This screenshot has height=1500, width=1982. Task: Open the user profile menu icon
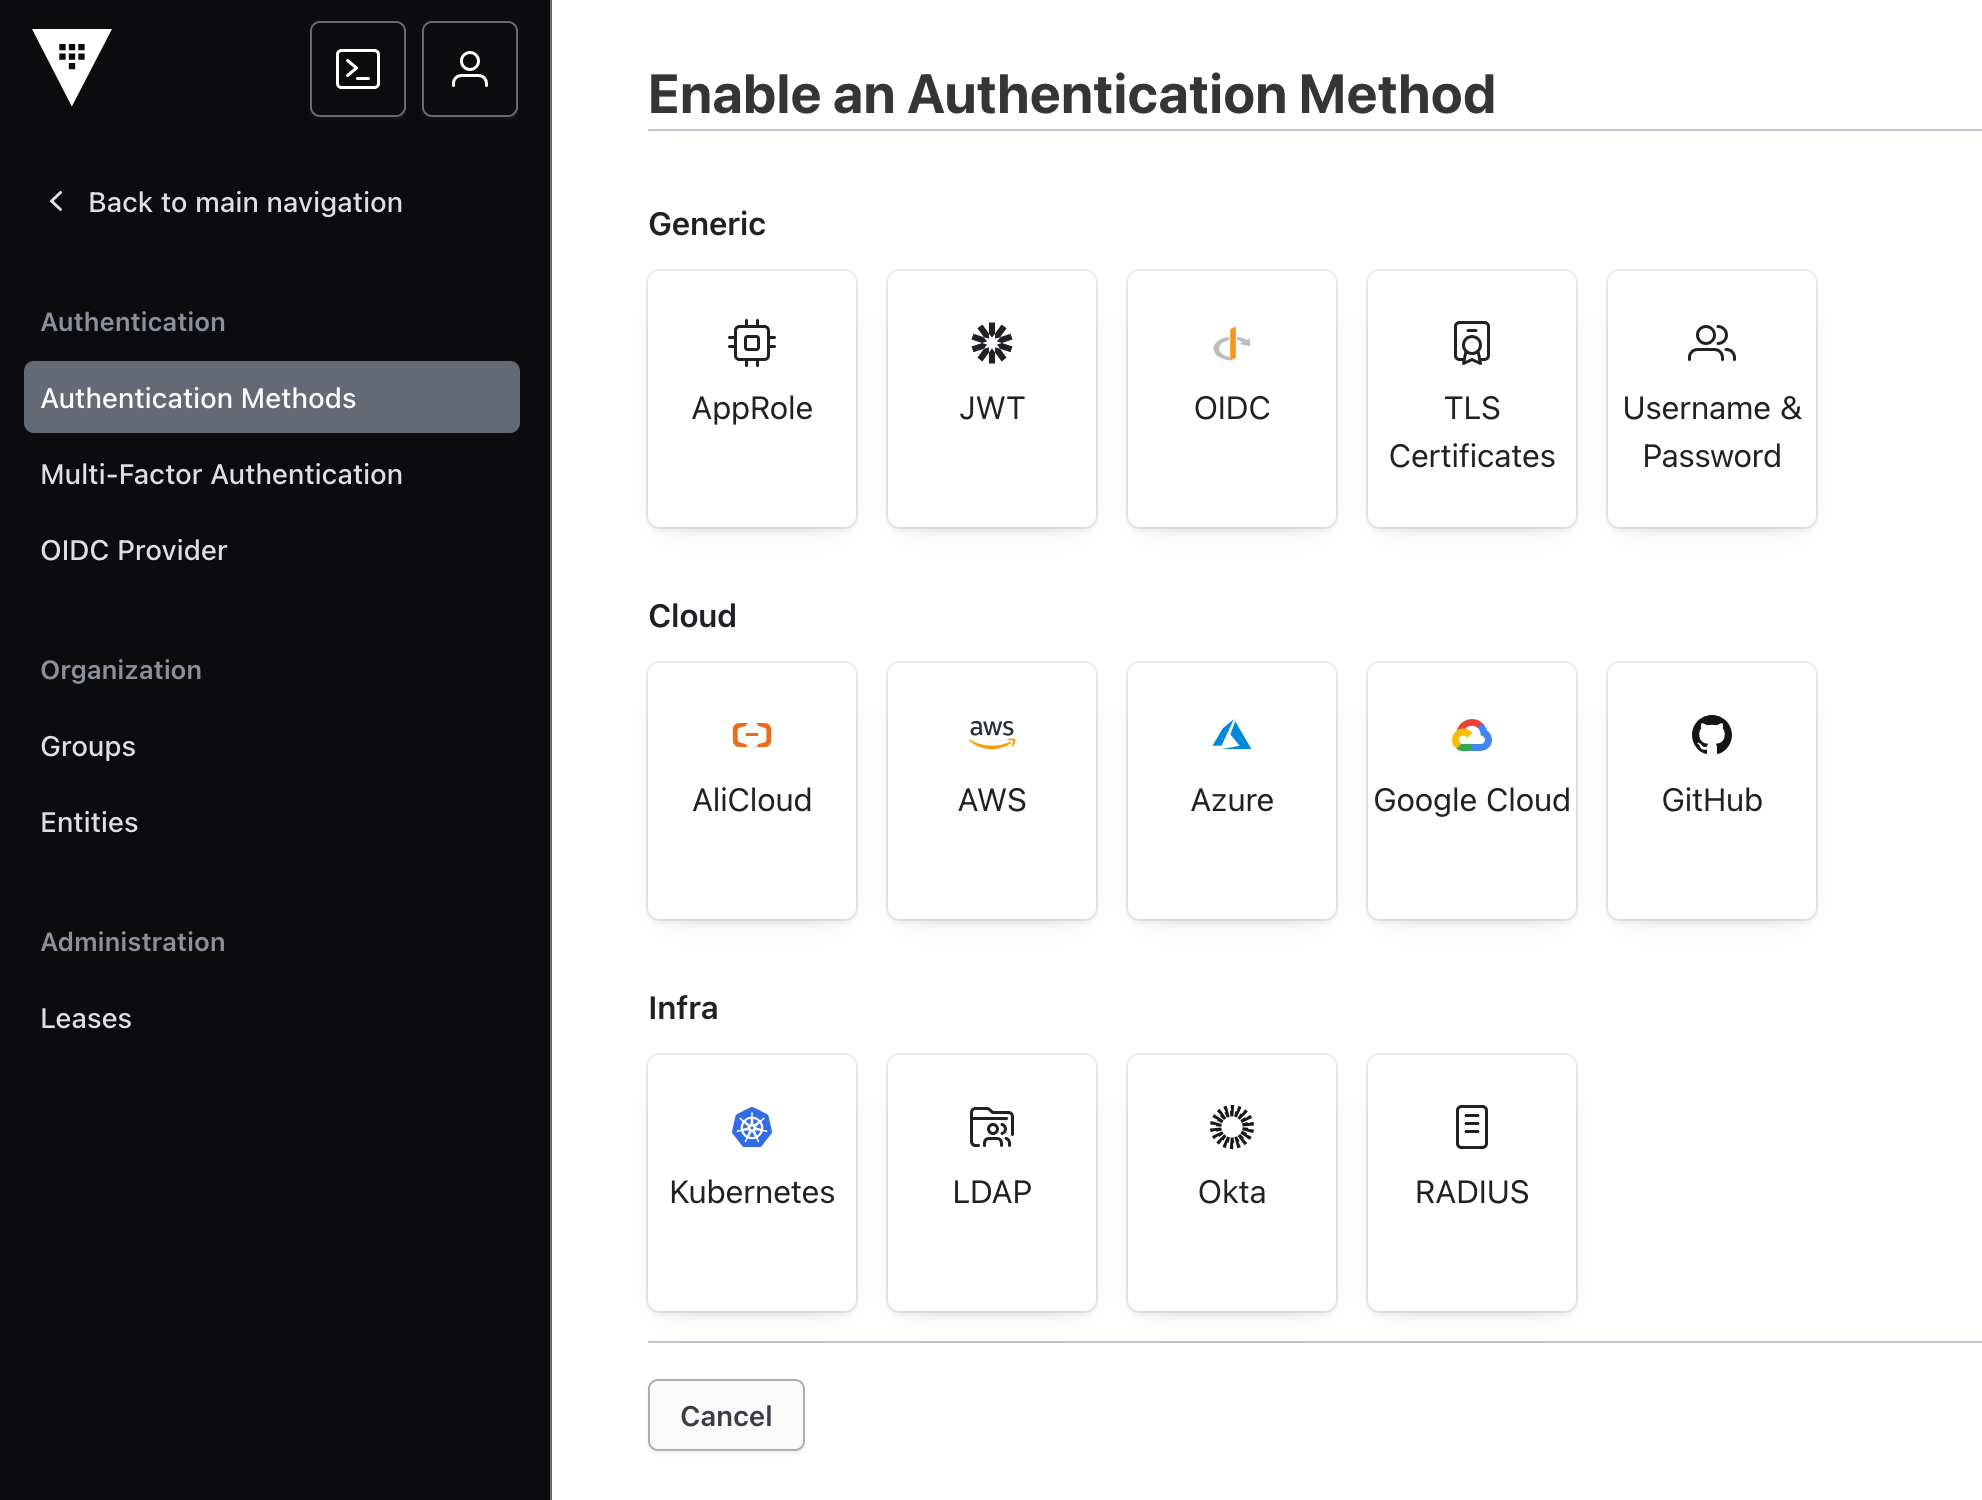click(469, 69)
